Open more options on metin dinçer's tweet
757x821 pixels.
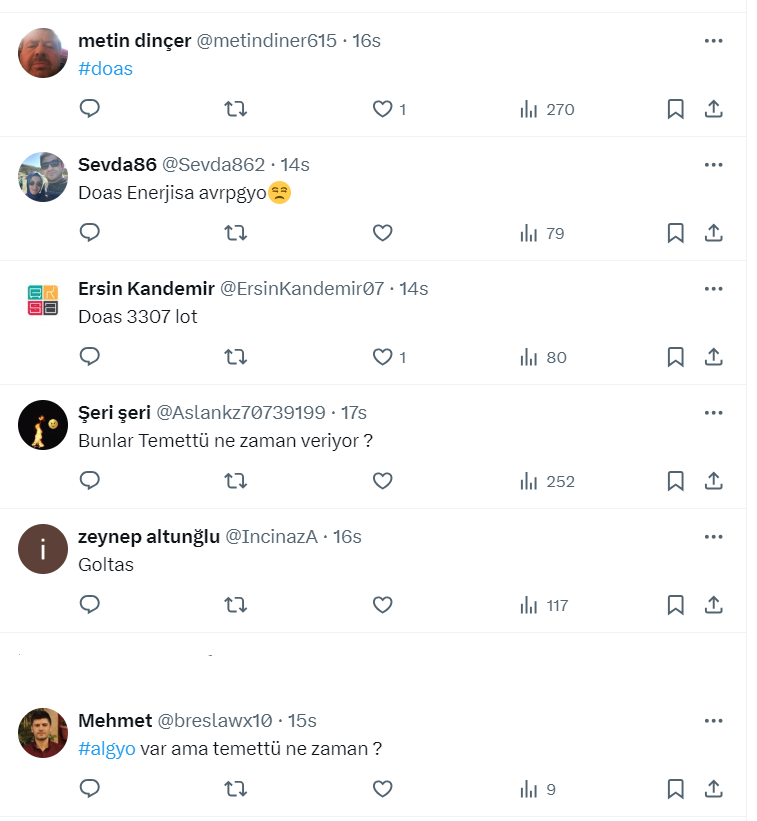pos(713,41)
